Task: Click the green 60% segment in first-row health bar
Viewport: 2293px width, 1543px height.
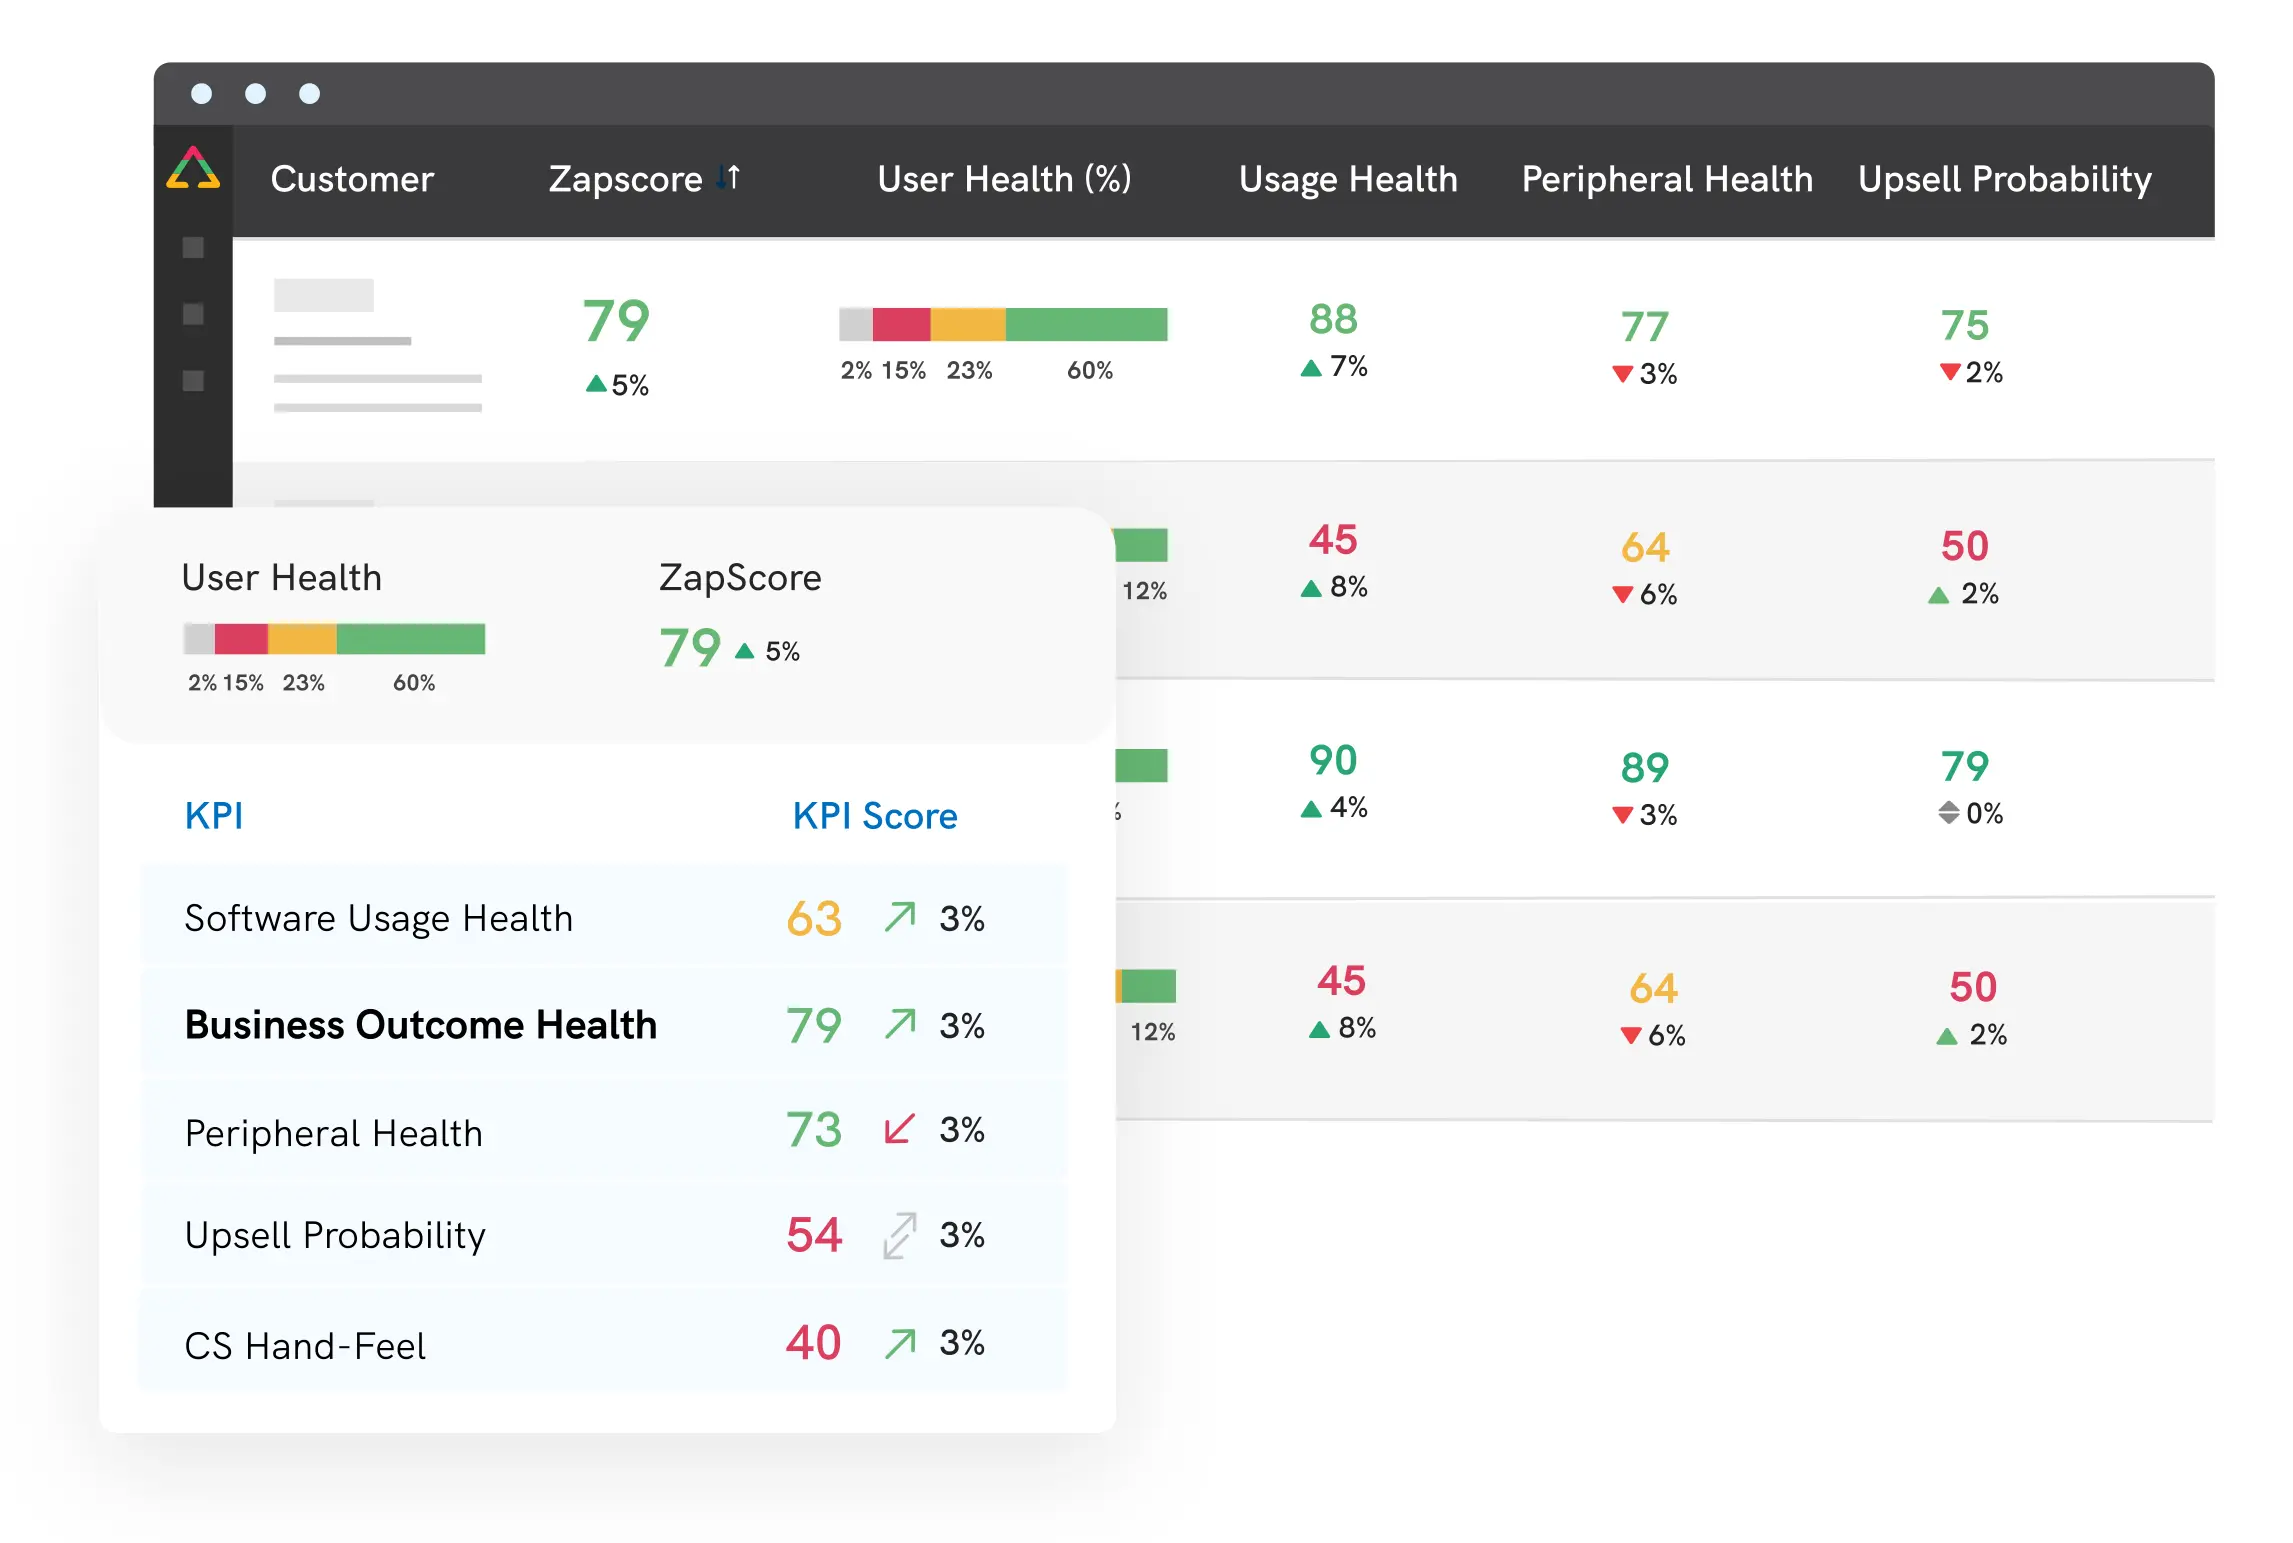Action: (x=1086, y=324)
